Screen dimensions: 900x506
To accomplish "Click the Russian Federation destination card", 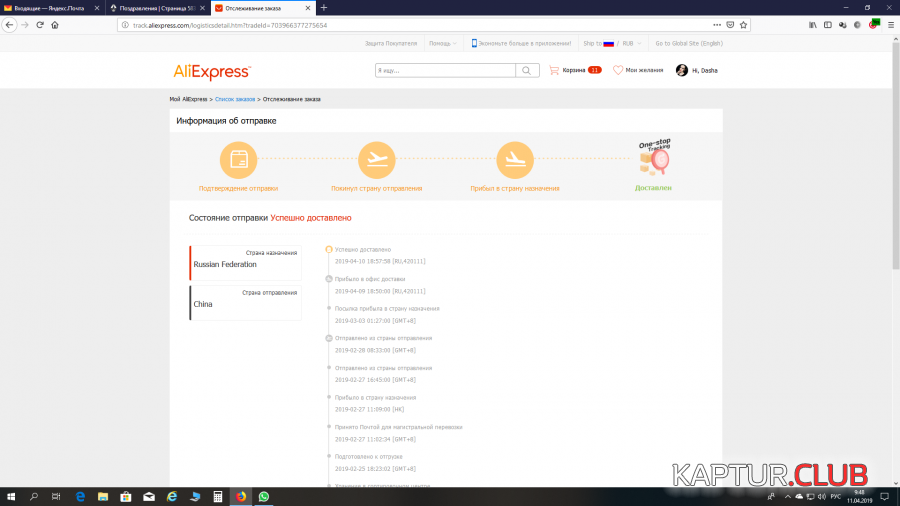I will (245, 263).
